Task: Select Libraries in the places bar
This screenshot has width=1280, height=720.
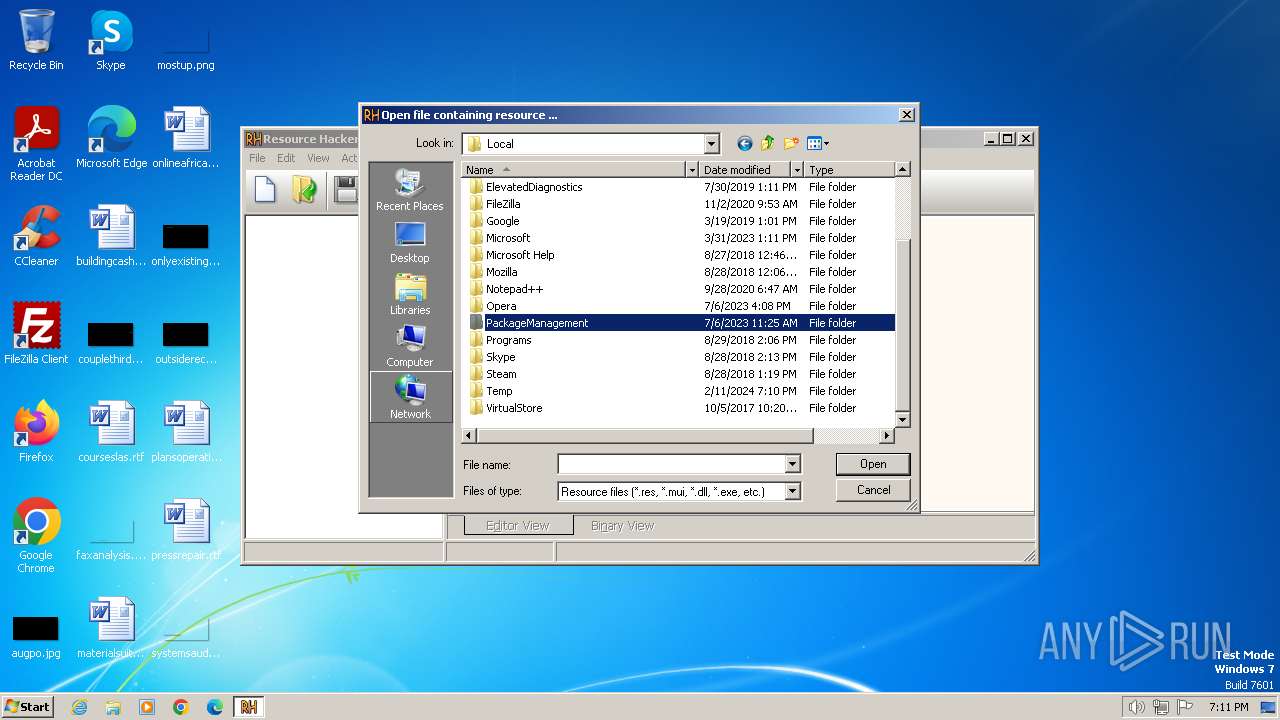Action: pyautogui.click(x=410, y=294)
